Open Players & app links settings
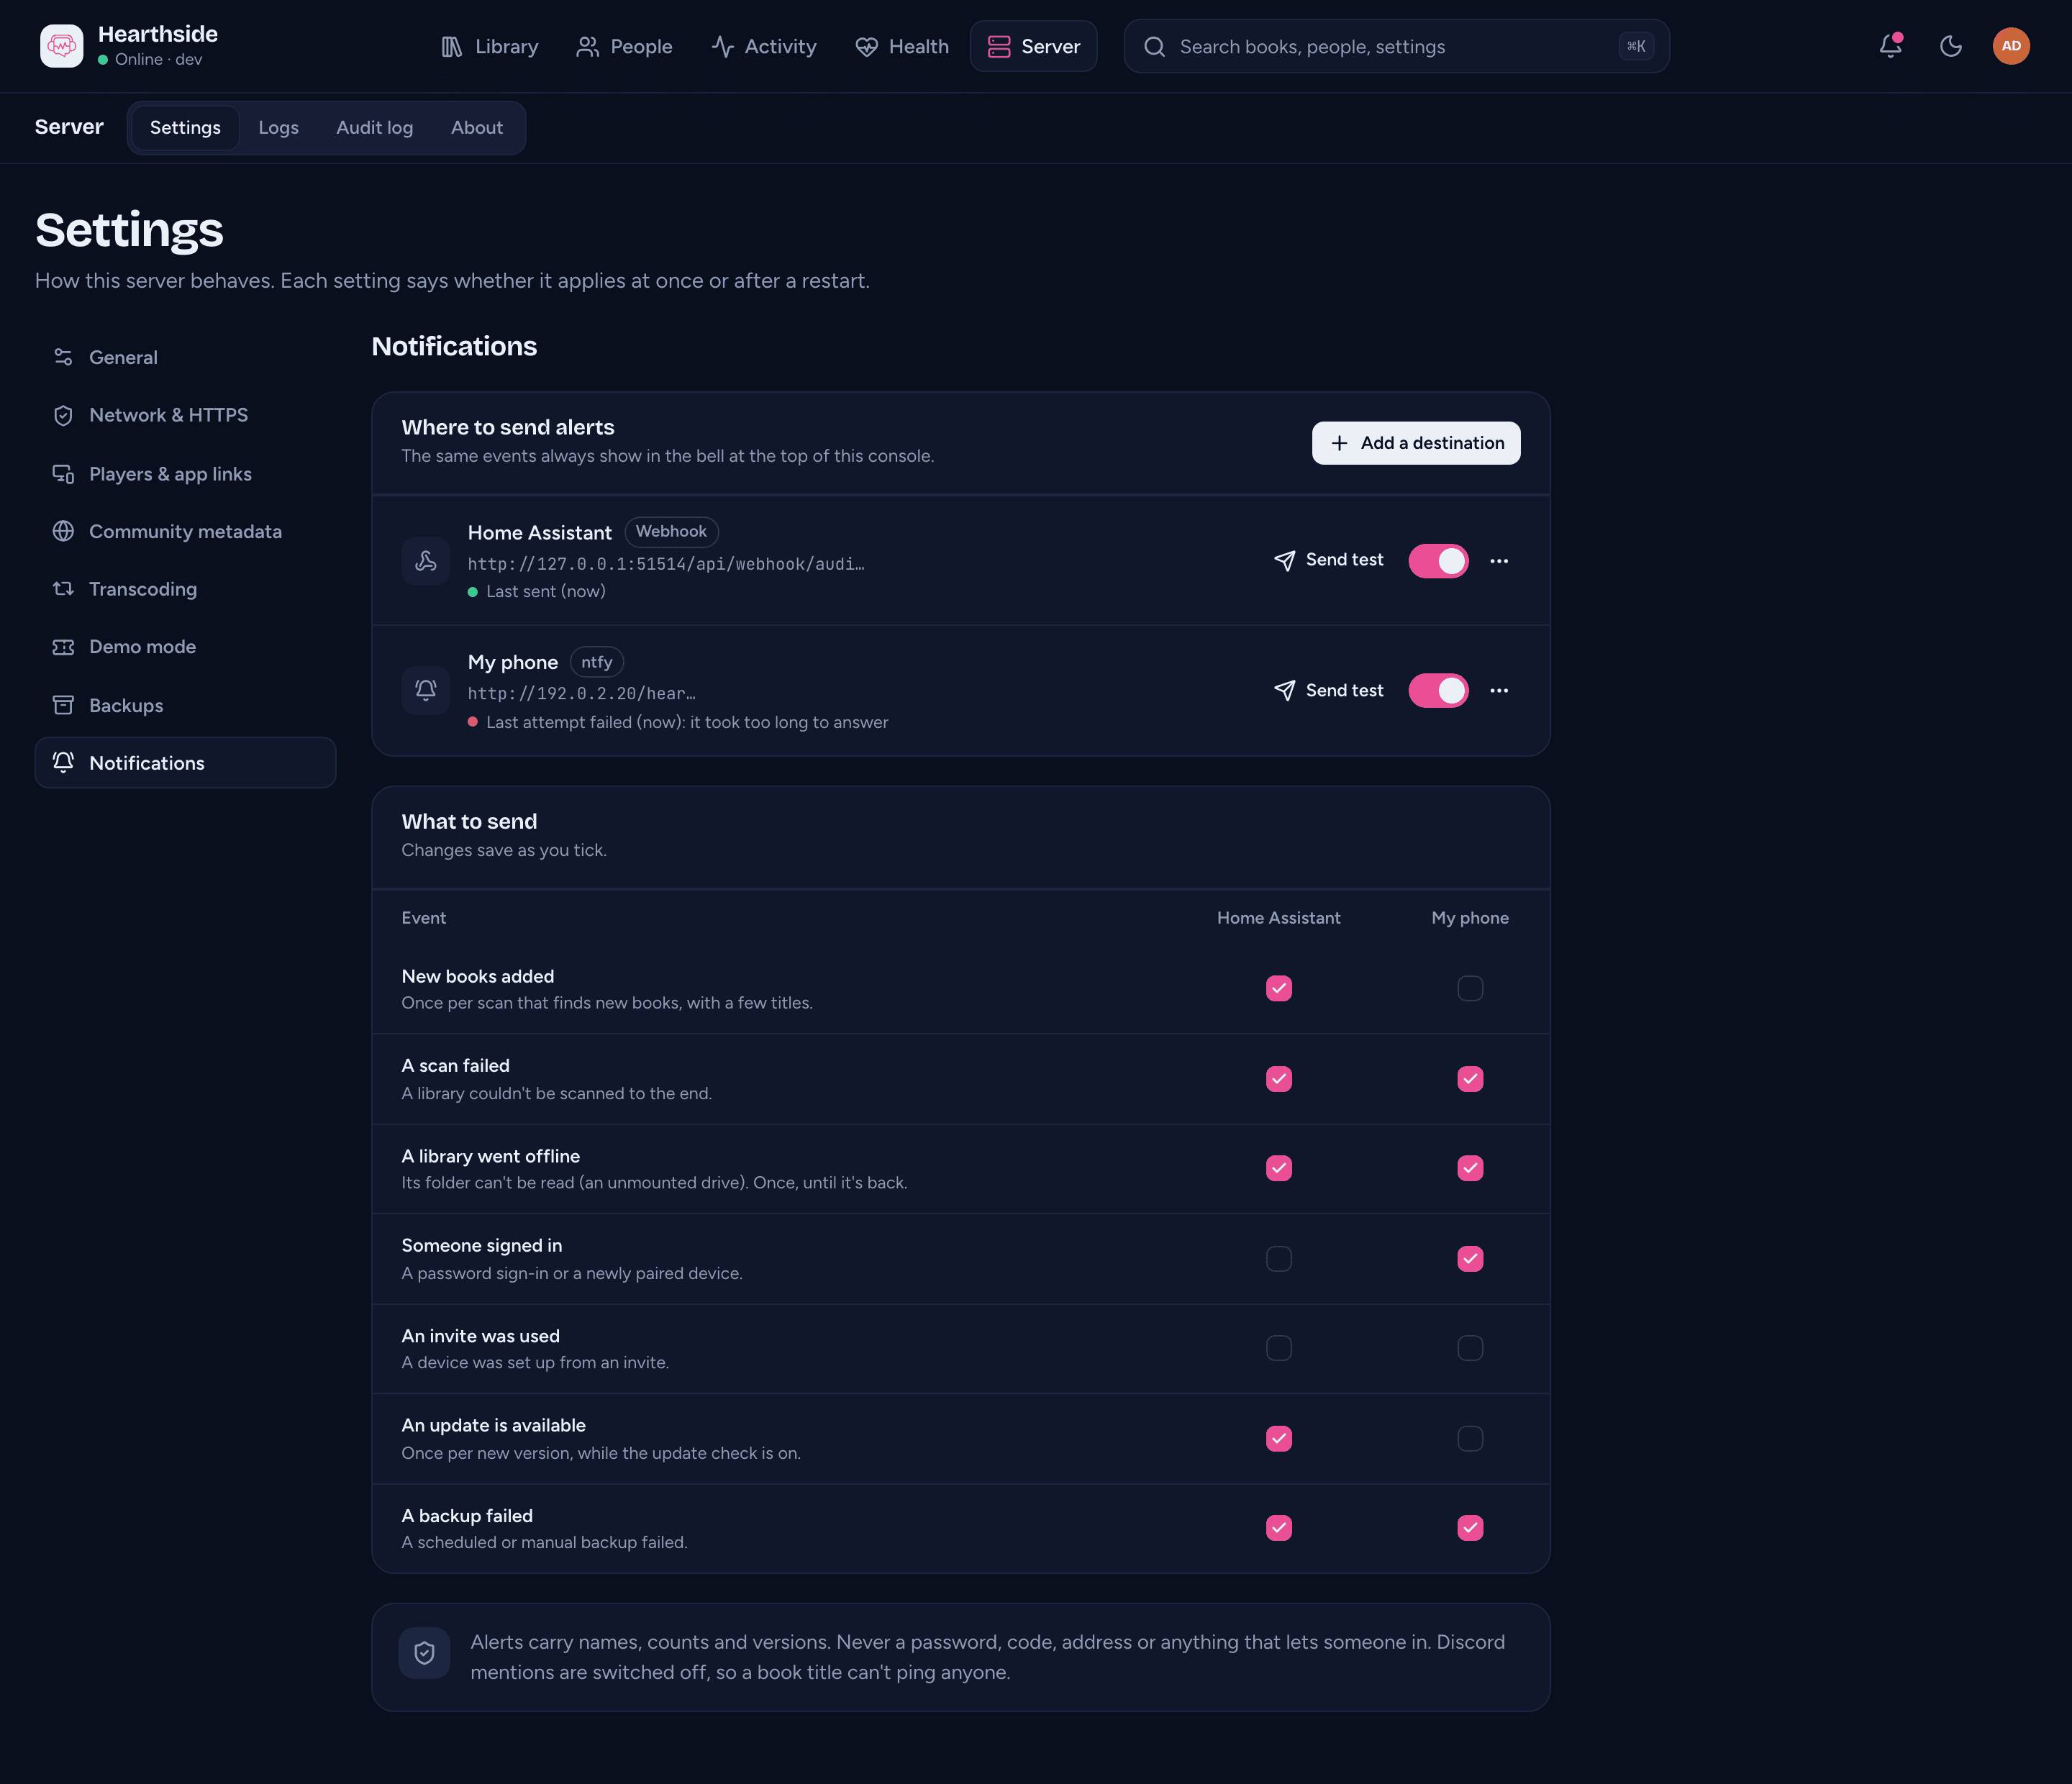Screen dimensions: 2072x1784 point(185,474)
